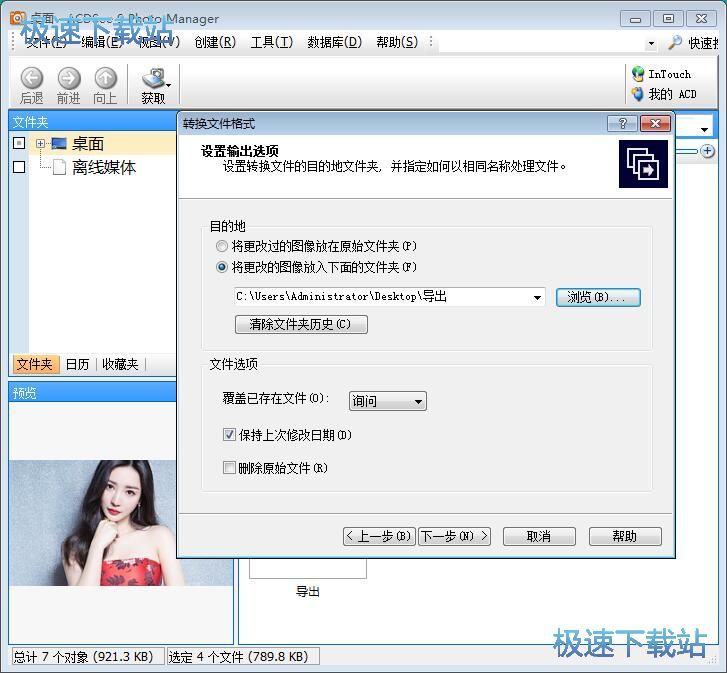Select radio option to save in original folder
727x673 pixels.
click(x=222, y=246)
